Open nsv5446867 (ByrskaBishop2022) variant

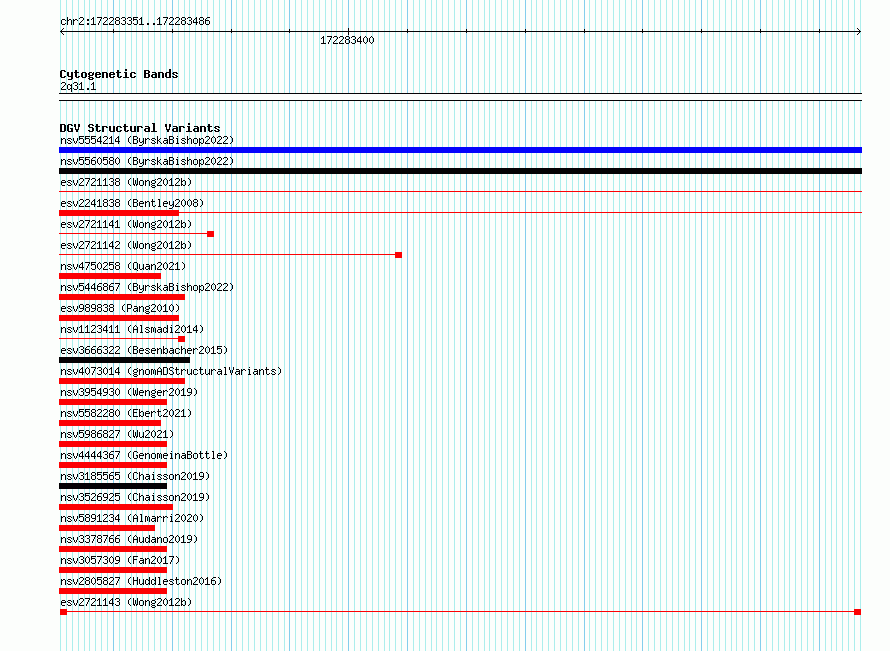147,287
